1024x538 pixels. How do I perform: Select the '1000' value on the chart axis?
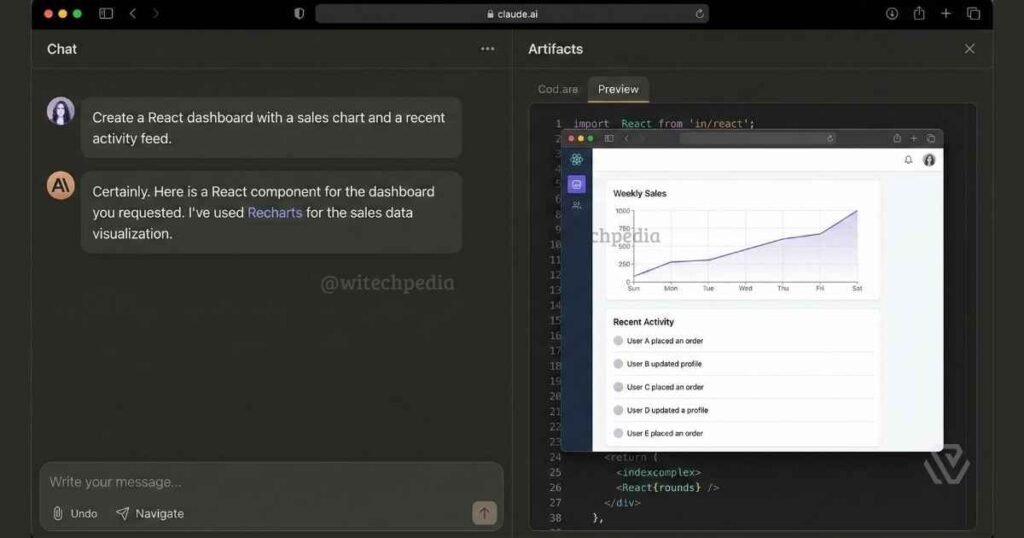point(622,211)
